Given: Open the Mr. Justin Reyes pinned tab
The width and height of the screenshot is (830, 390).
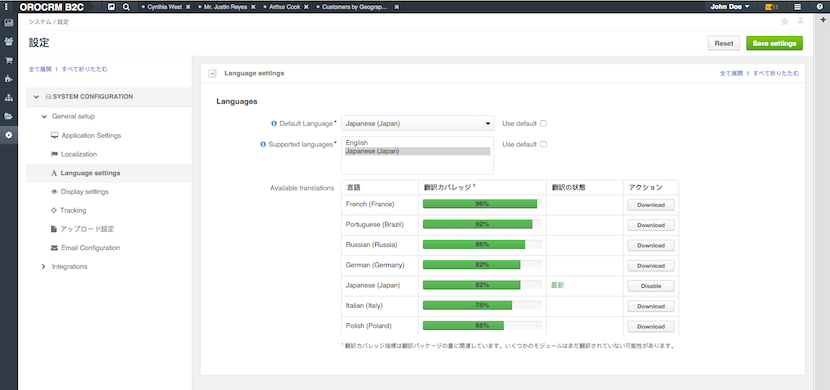Looking at the screenshot, I should [x=225, y=7].
